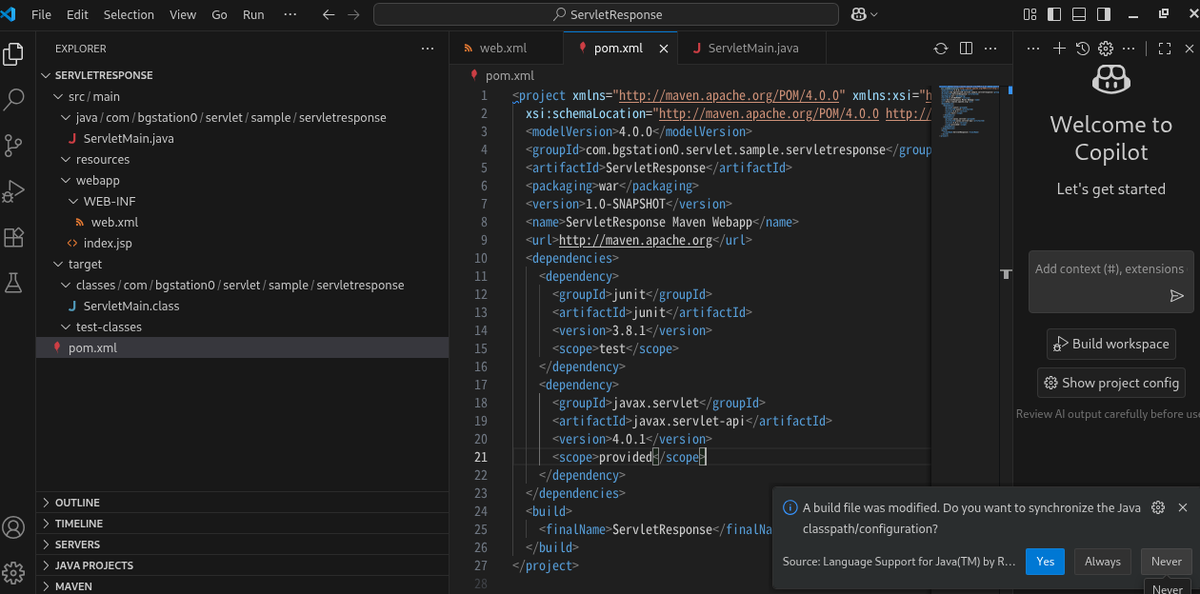Expand the JAVA PROJECTS section

pyautogui.click(x=242, y=566)
